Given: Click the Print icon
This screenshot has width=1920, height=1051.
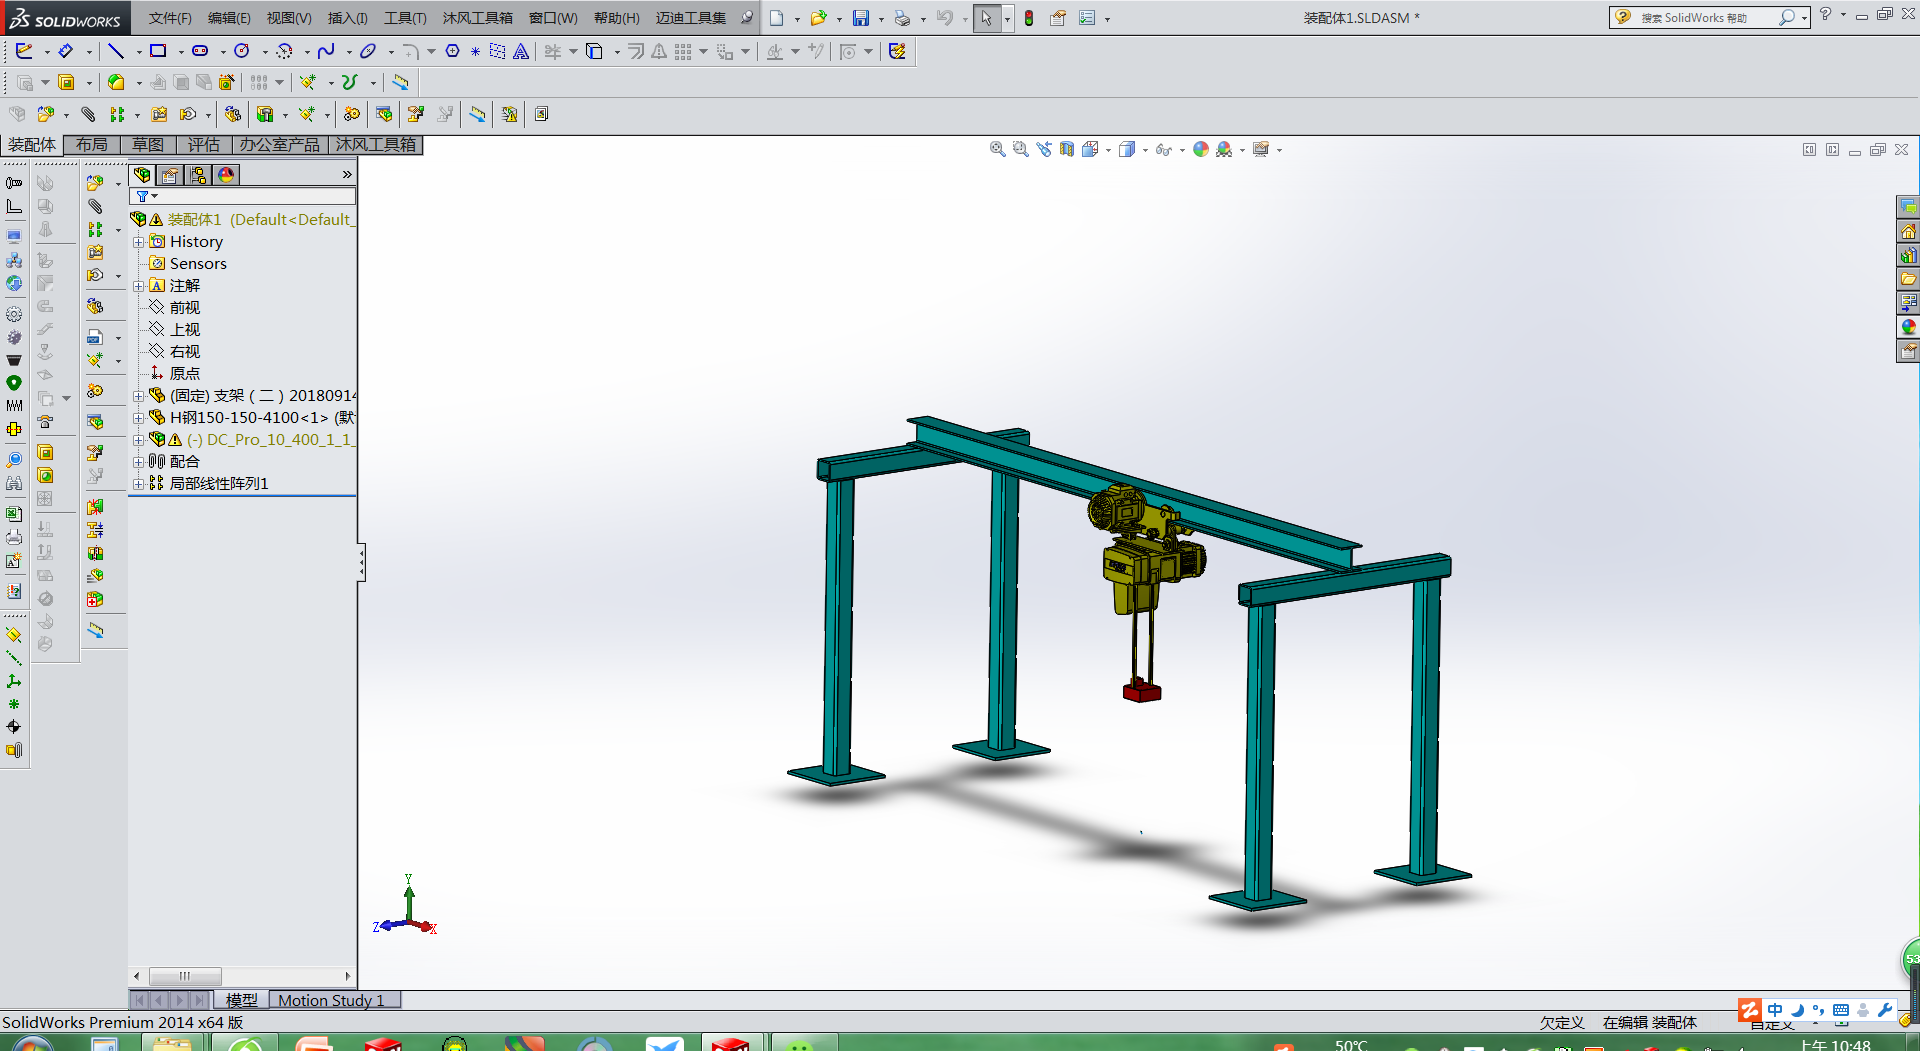Looking at the screenshot, I should coord(902,18).
